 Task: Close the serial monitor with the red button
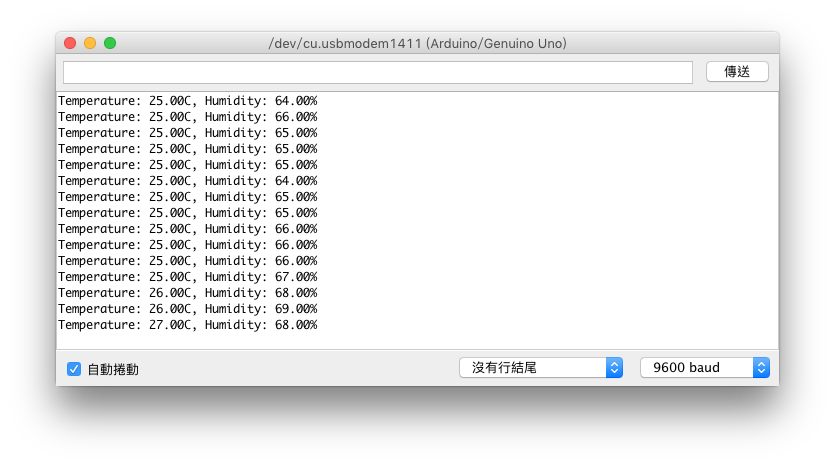[70, 43]
